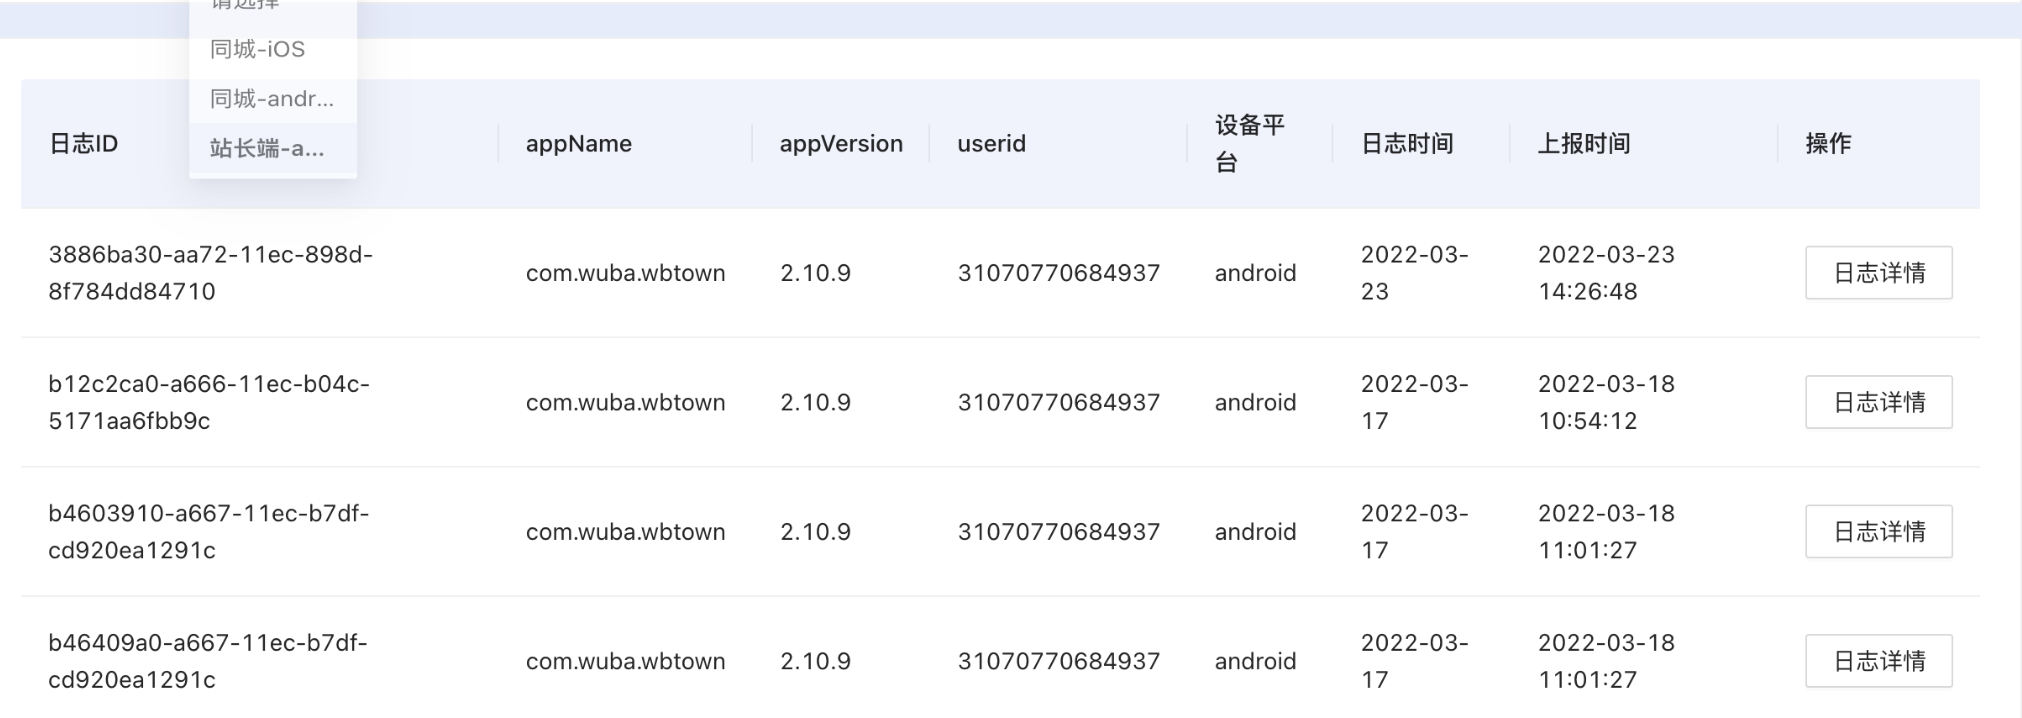Click the log date 2022-03-23
This screenshot has width=2022, height=718.
(x=1415, y=273)
